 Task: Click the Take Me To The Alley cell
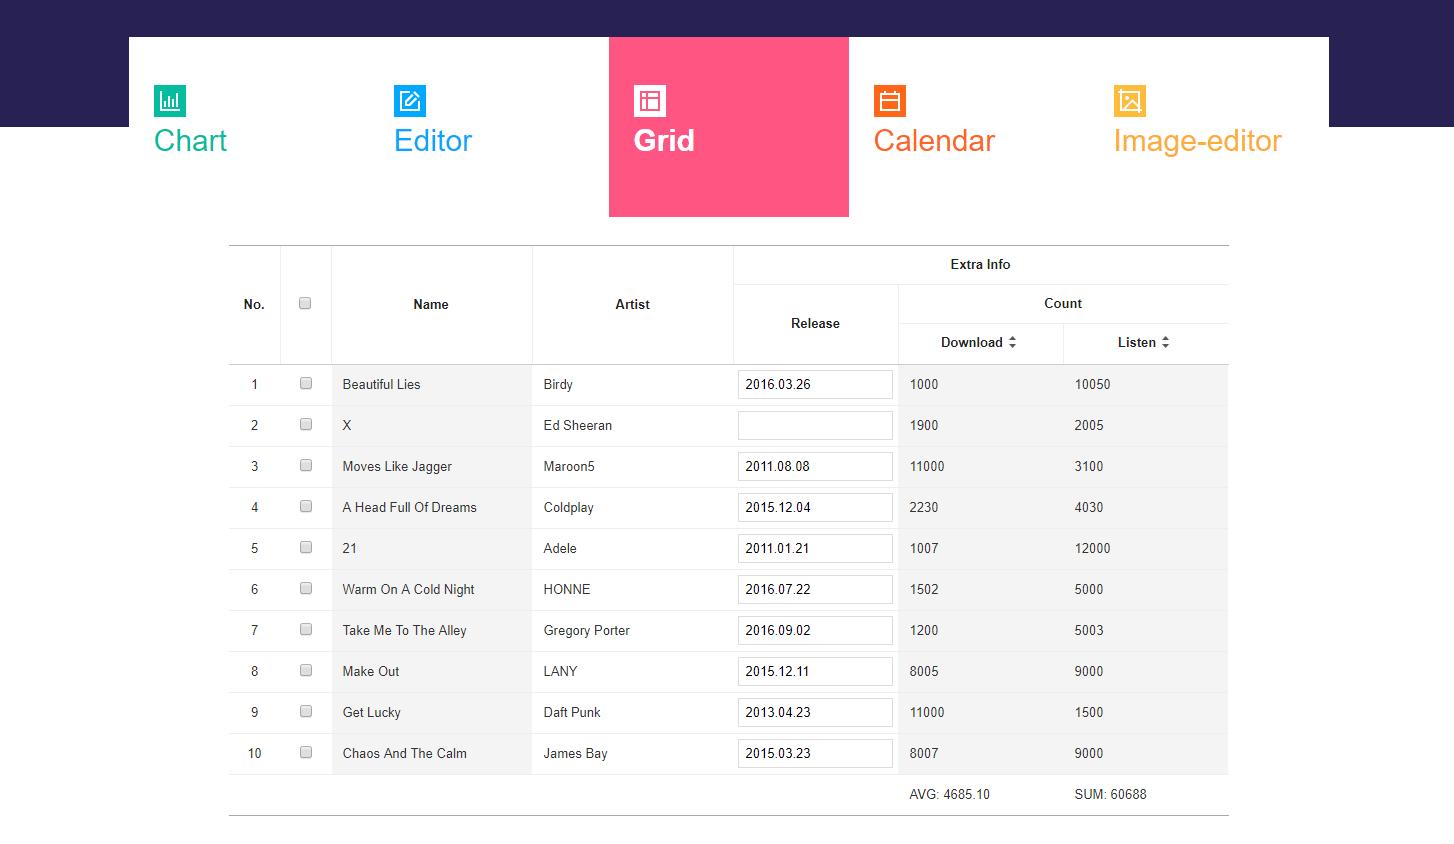[431, 630]
